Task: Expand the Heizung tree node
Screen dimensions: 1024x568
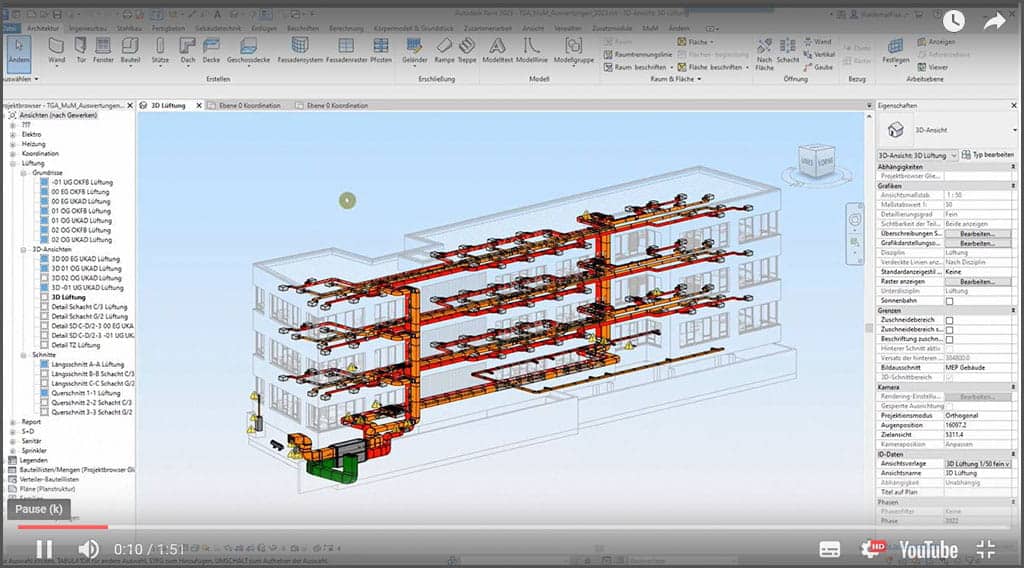Action: click(x=12, y=144)
